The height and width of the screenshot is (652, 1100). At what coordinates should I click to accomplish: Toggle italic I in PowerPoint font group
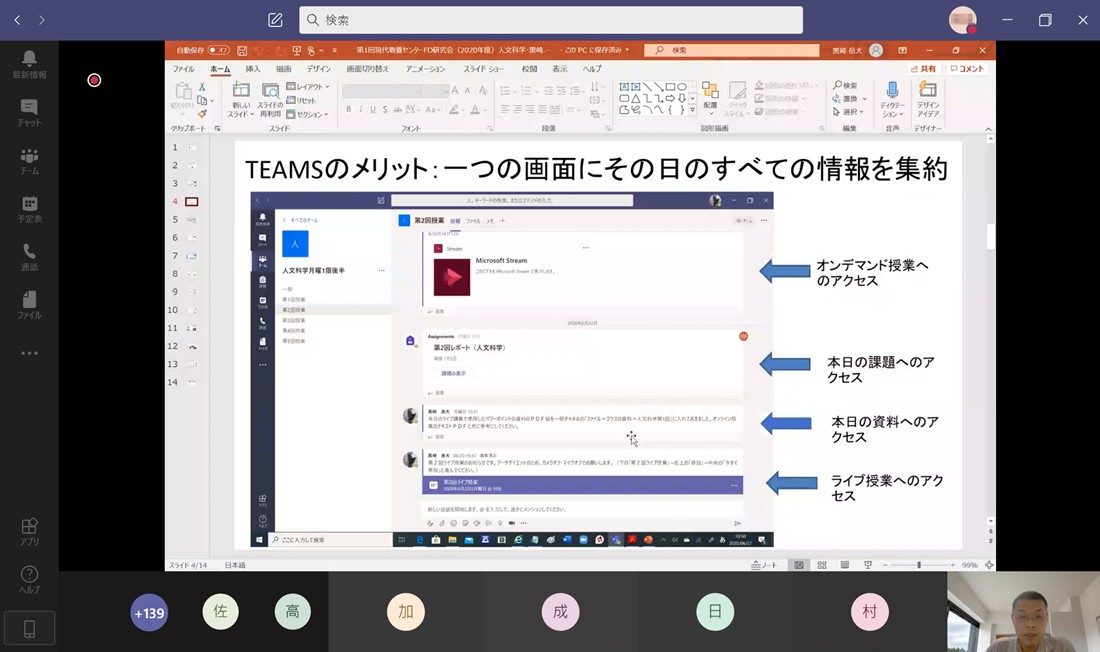[x=361, y=109]
